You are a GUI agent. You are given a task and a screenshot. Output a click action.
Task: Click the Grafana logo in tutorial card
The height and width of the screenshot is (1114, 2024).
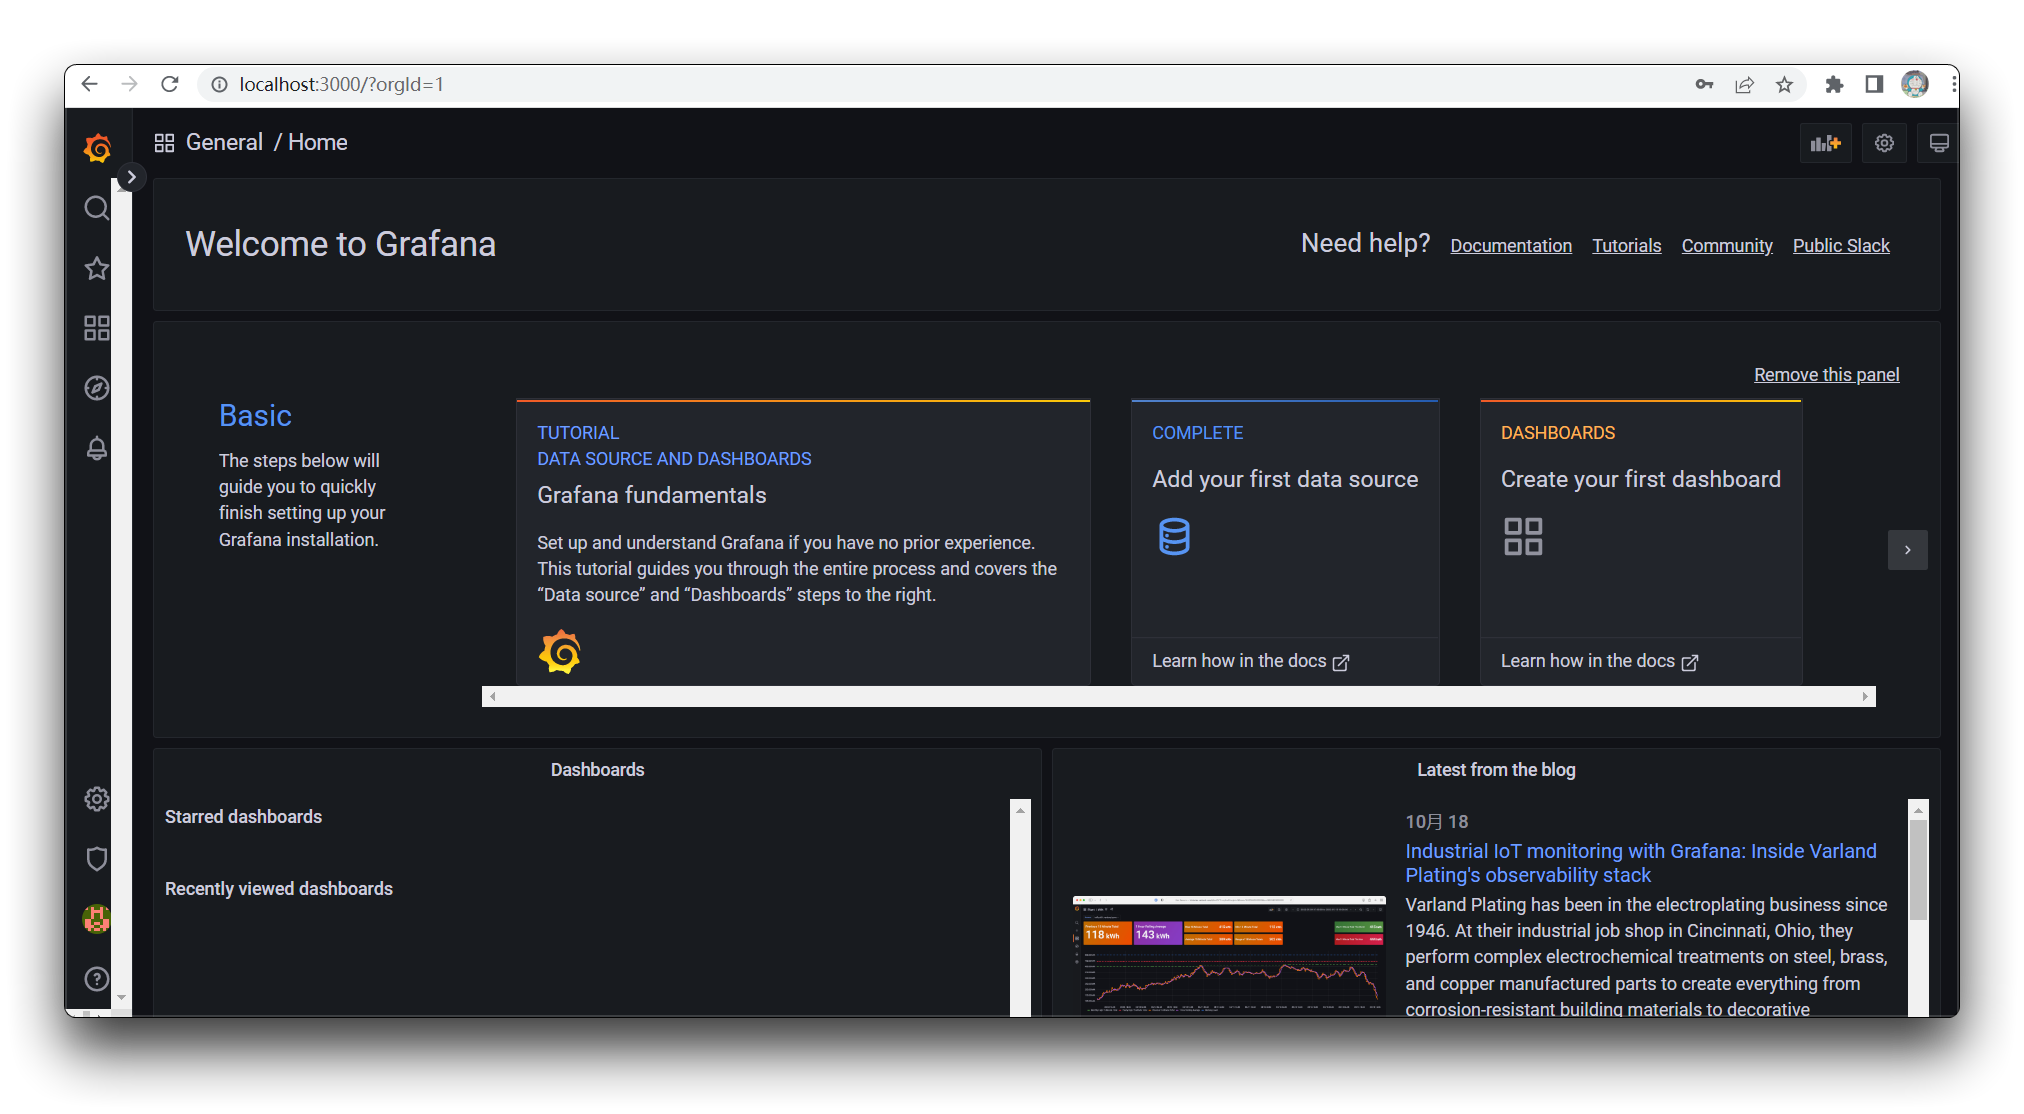pyautogui.click(x=560, y=652)
